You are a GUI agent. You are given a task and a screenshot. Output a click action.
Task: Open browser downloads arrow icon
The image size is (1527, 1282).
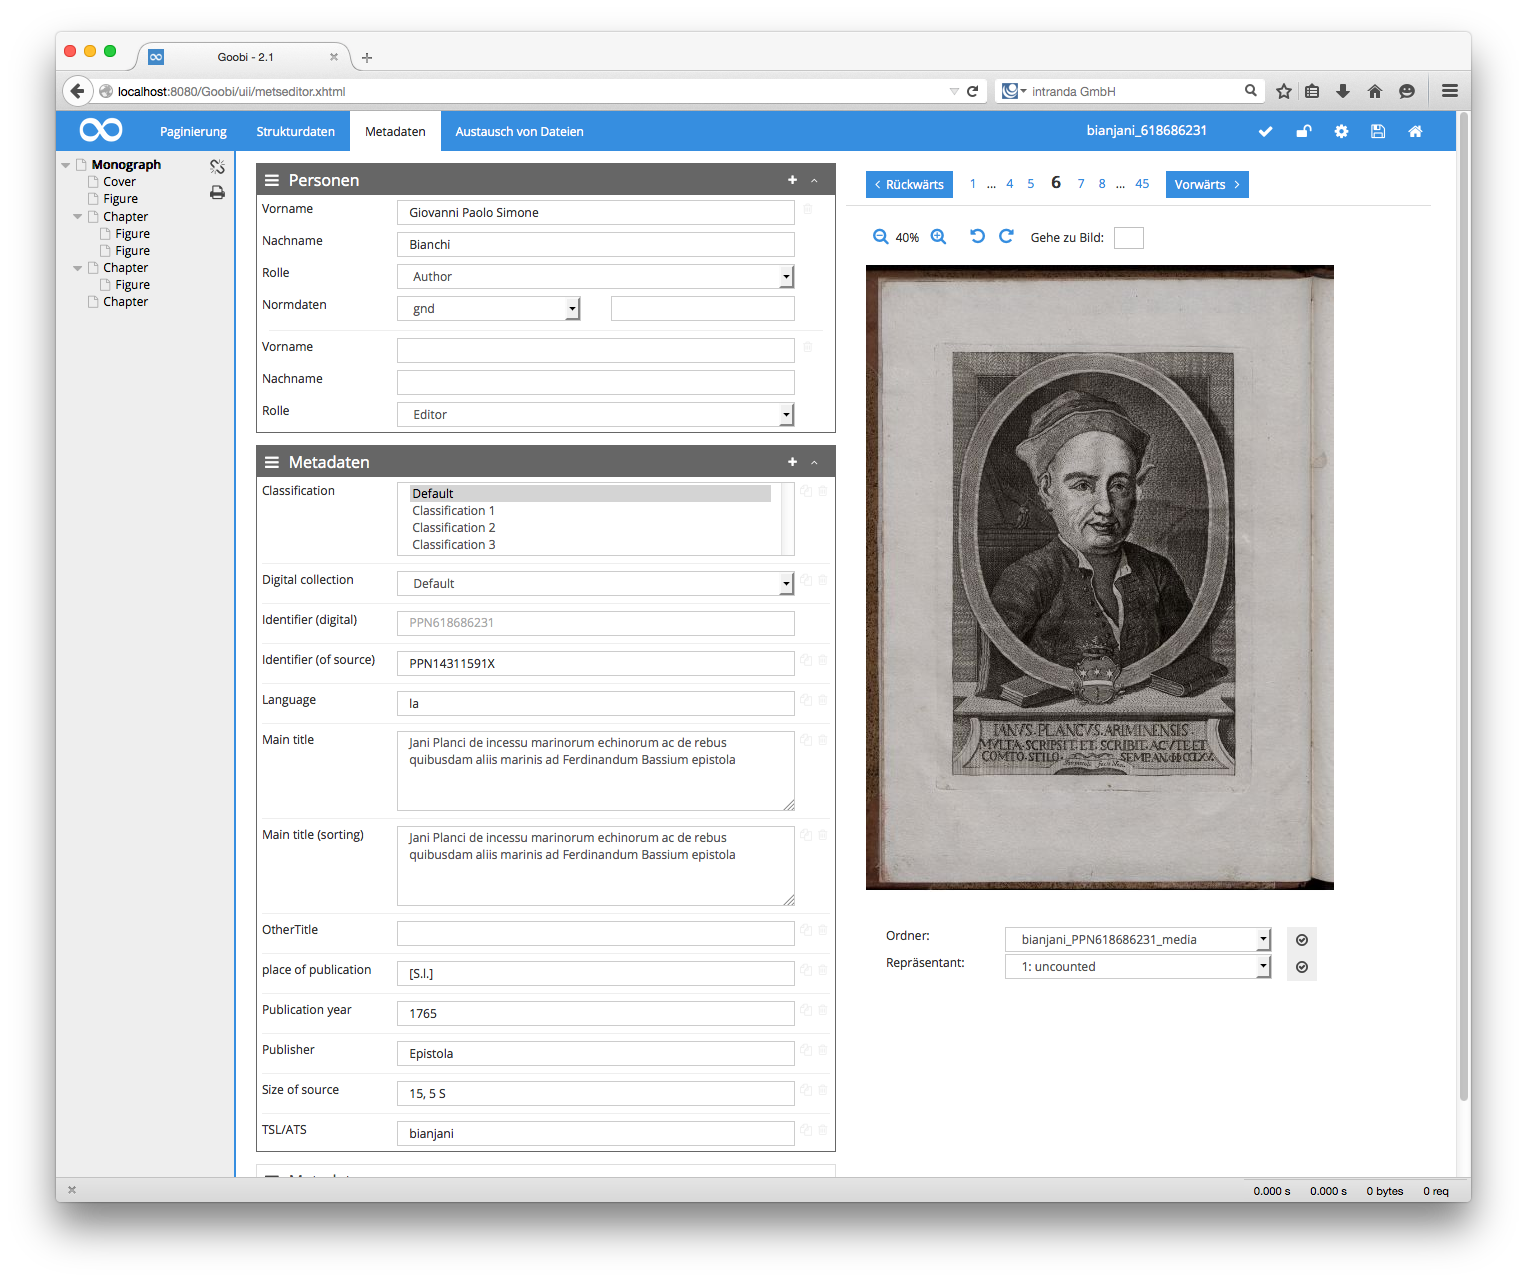1343,91
